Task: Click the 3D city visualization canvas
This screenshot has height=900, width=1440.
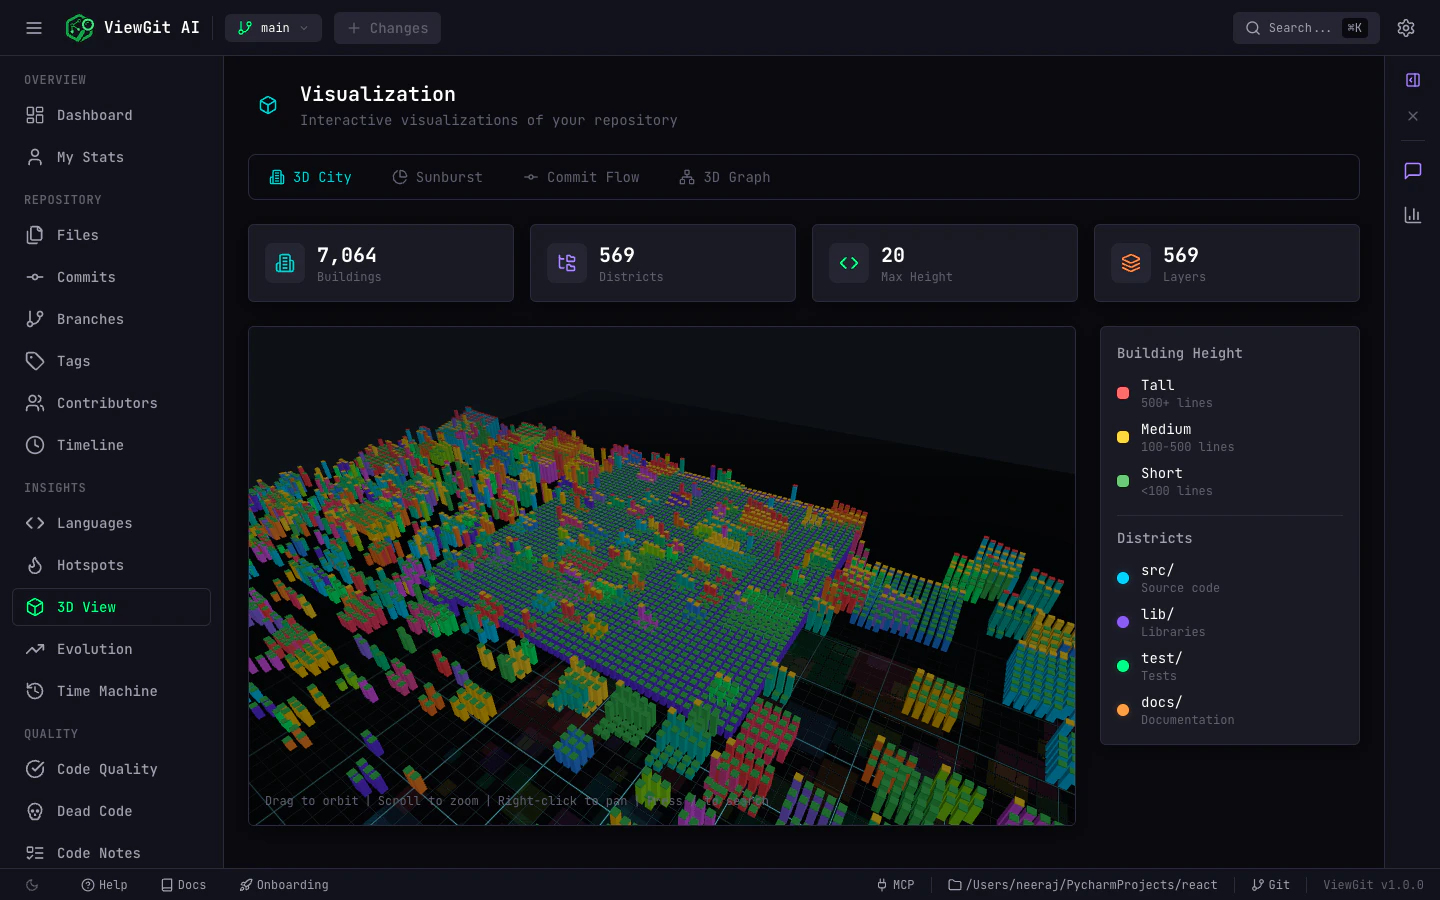Action: [x=662, y=576]
